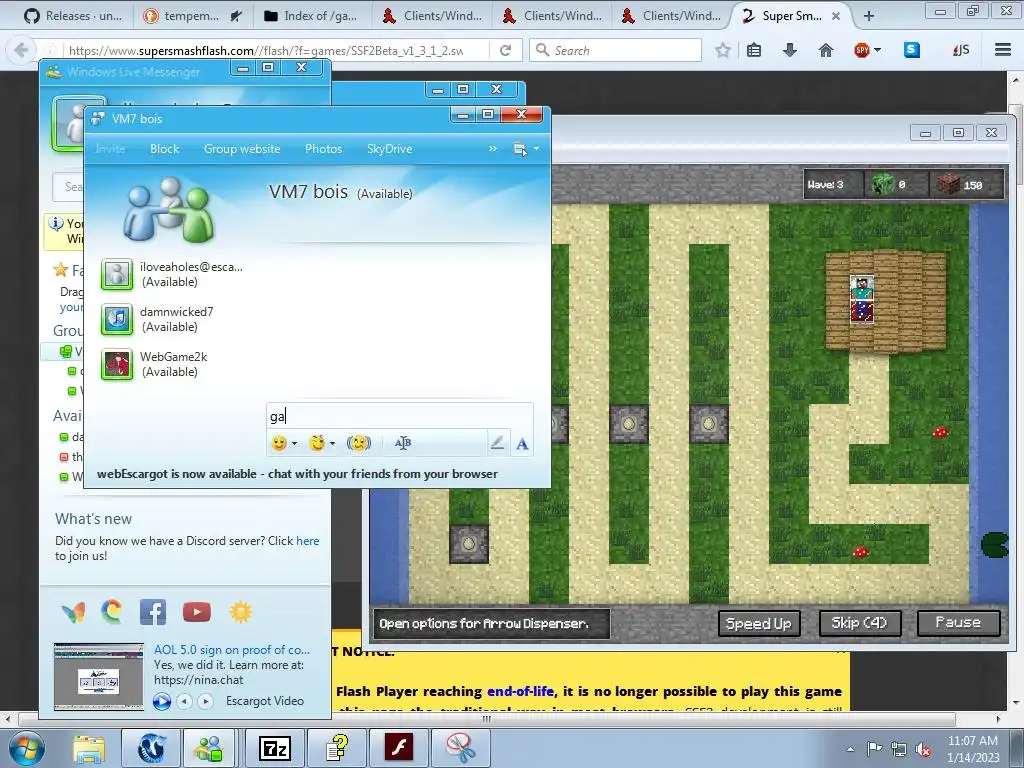Click Skip (4) game button
The width and height of the screenshot is (1024, 768).
pos(859,623)
